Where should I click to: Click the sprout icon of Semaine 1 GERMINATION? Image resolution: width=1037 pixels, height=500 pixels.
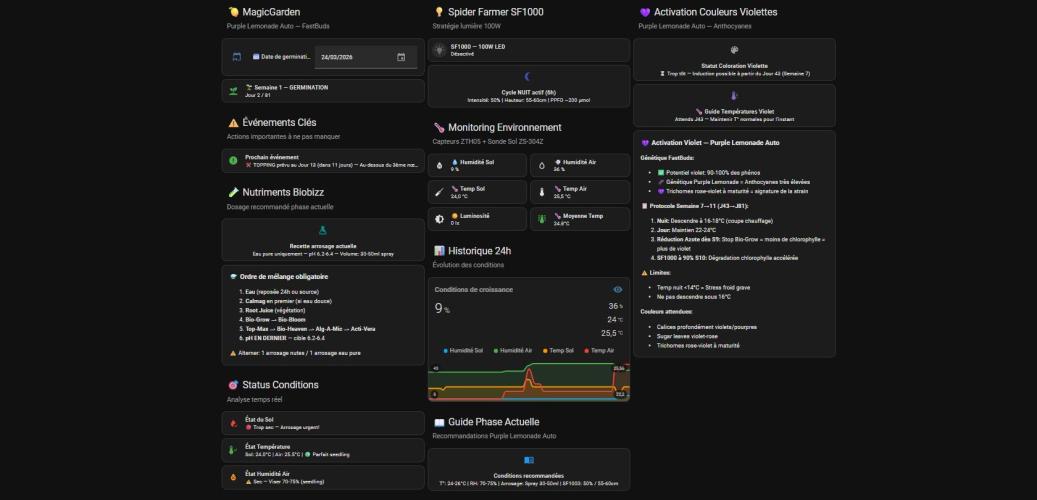click(x=233, y=91)
